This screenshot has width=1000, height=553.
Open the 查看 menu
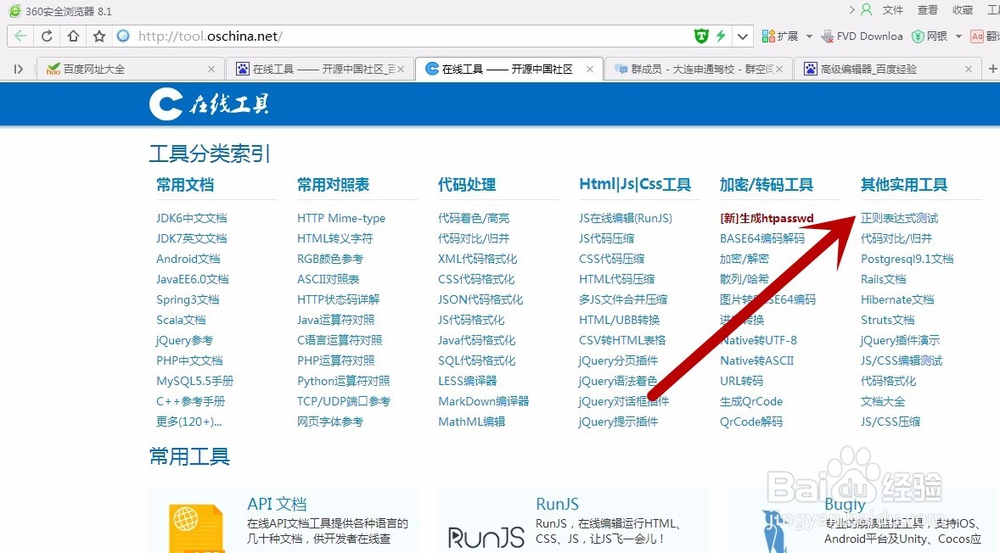tap(927, 10)
